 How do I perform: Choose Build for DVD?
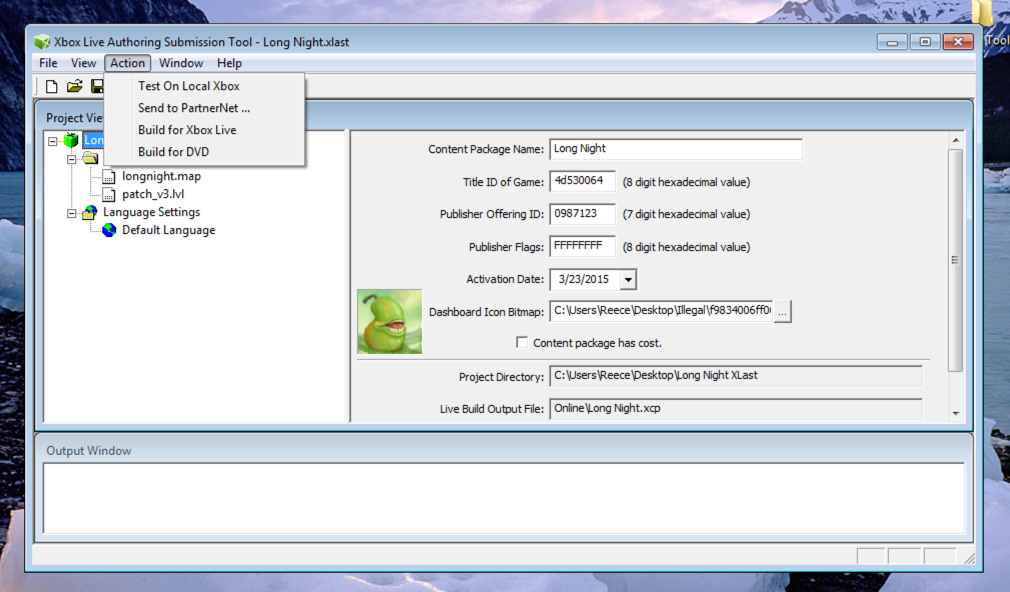pos(204,151)
